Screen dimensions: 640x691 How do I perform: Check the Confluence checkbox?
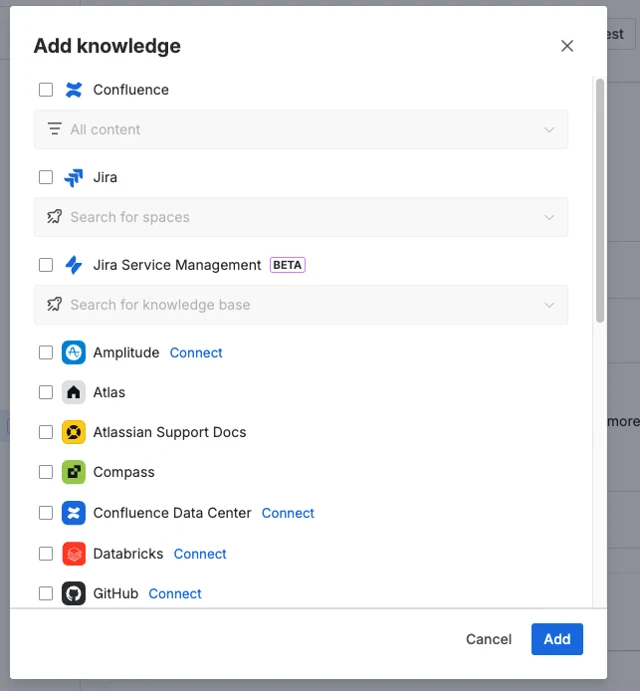tap(46, 90)
